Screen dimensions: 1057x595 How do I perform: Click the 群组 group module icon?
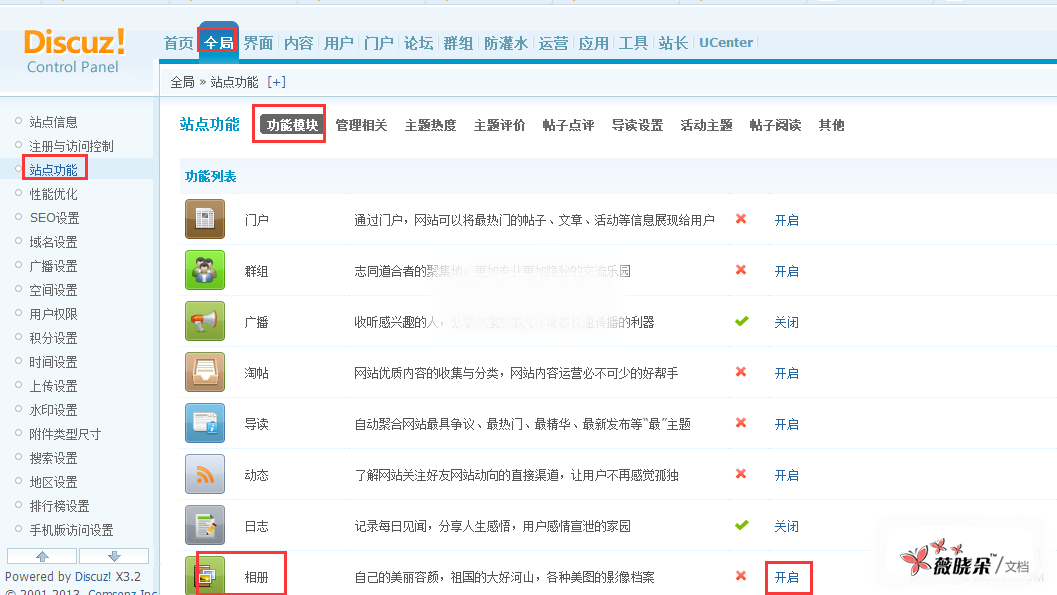[205, 270]
